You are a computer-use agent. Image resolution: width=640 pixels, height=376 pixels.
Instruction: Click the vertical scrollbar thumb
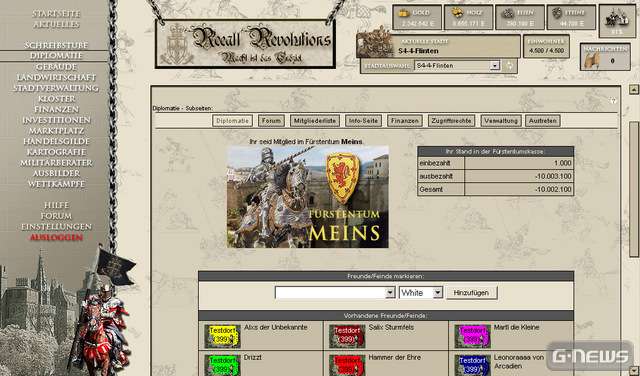pyautogui.click(x=633, y=189)
